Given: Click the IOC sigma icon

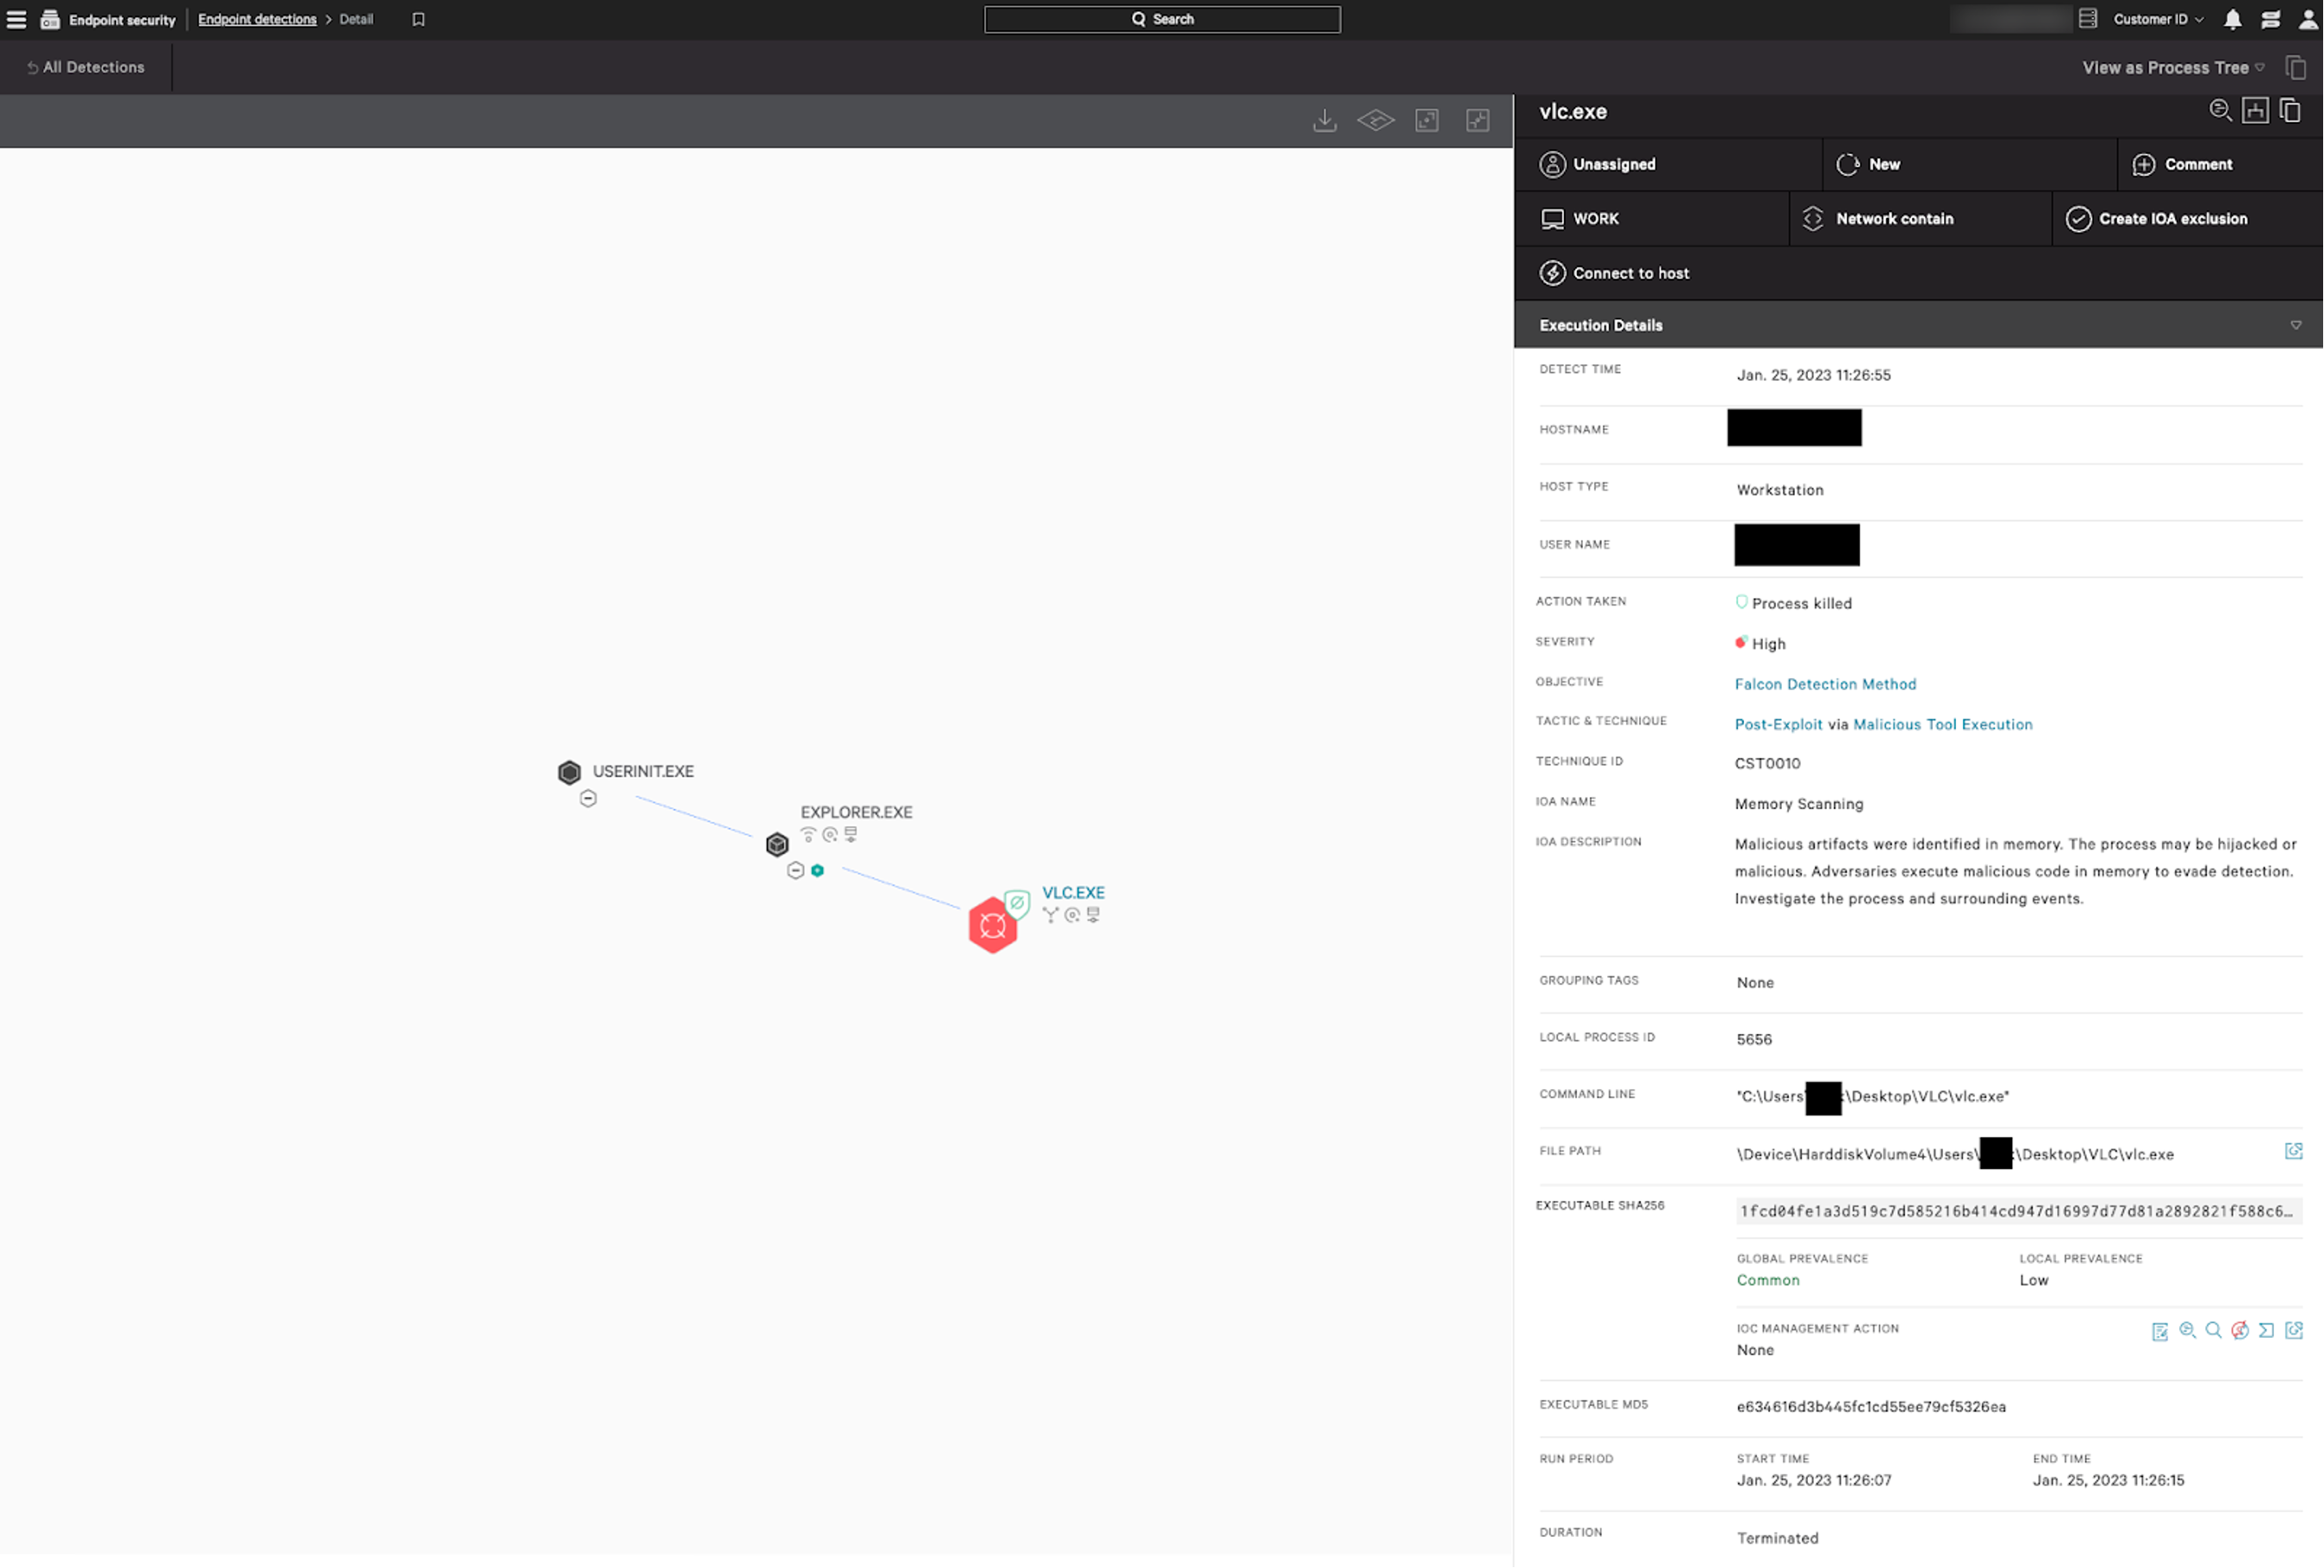Looking at the screenshot, I should [2266, 1331].
